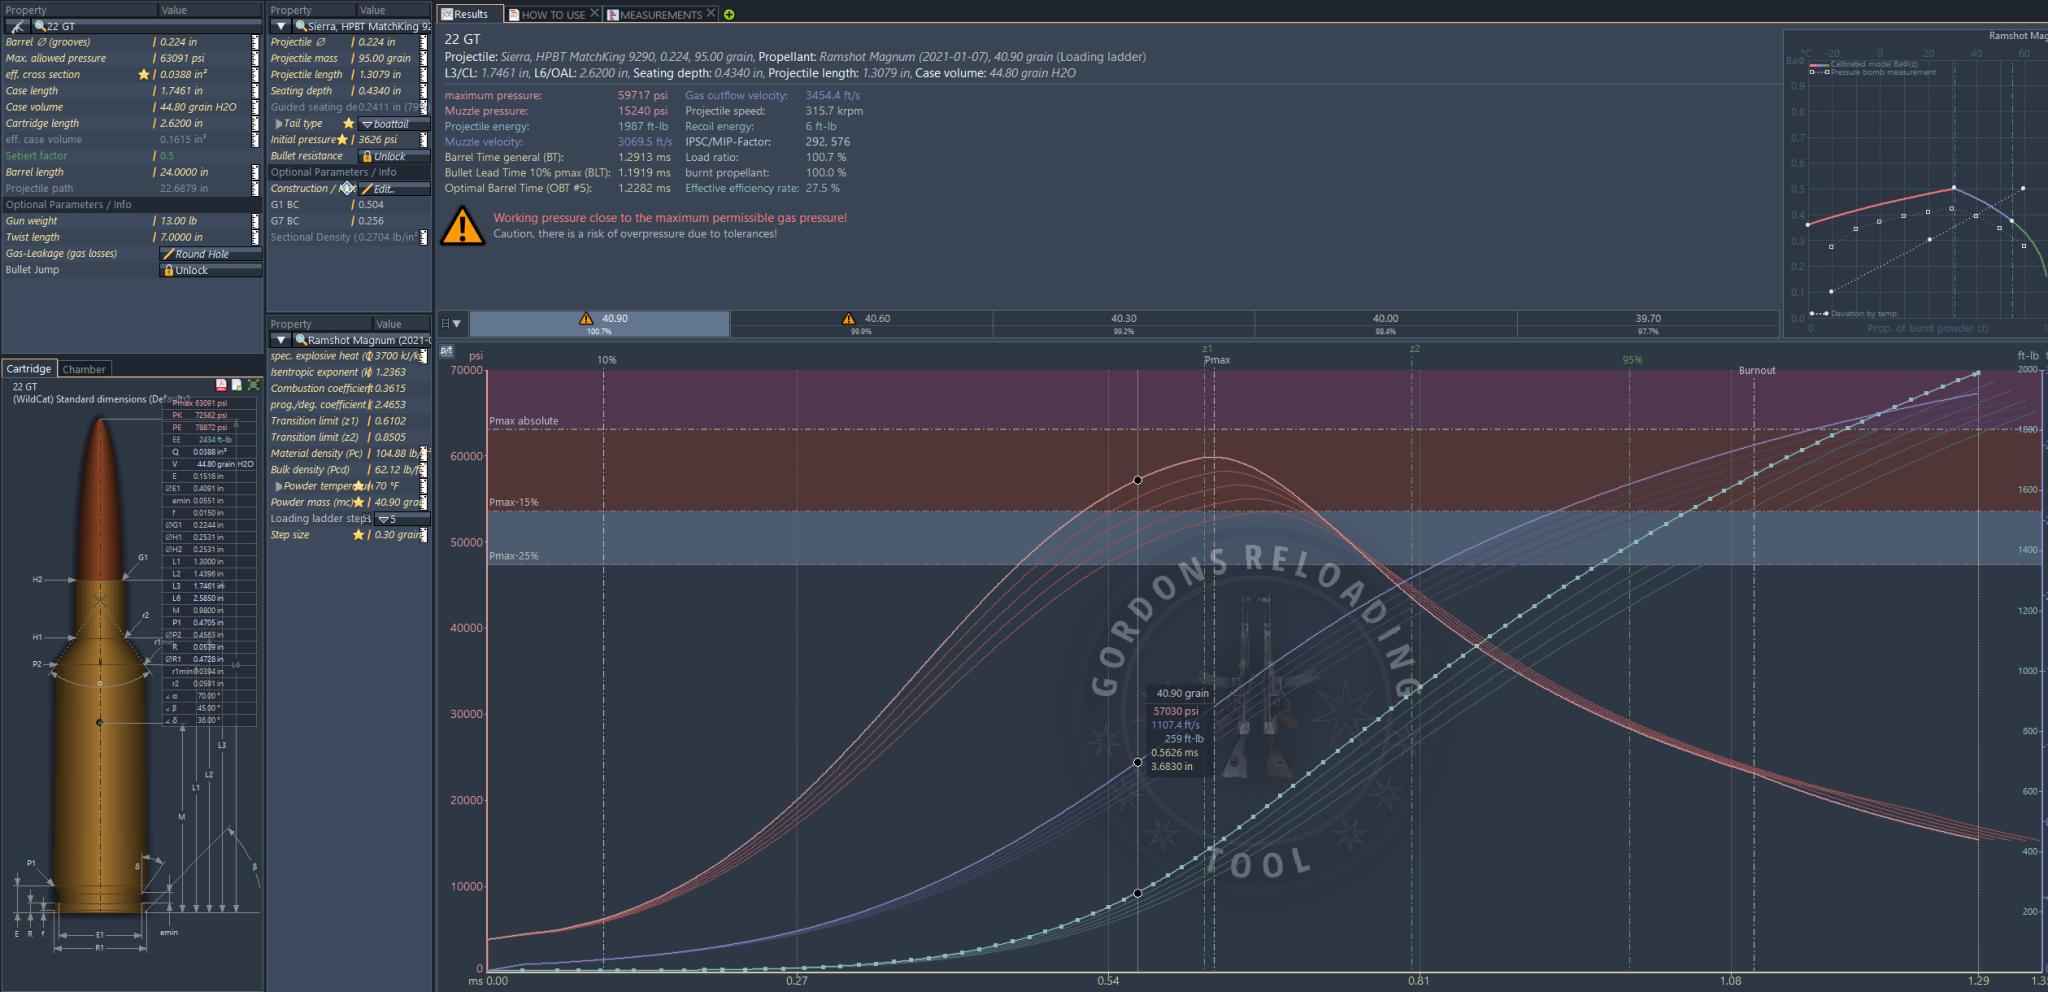Collapse the projectile panel with its arrow
Image resolution: width=2048 pixels, height=992 pixels.
click(x=281, y=26)
